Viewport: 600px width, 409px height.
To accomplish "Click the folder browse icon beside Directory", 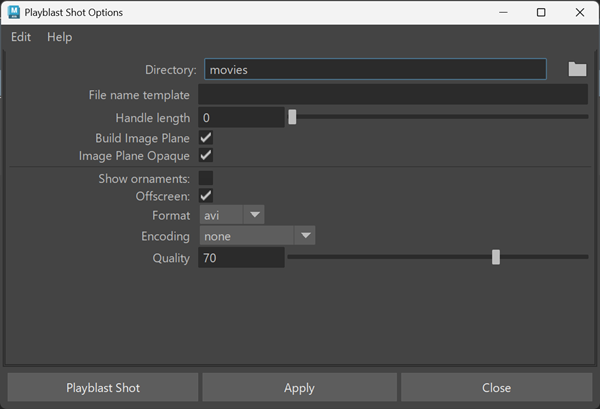I will coord(577,69).
